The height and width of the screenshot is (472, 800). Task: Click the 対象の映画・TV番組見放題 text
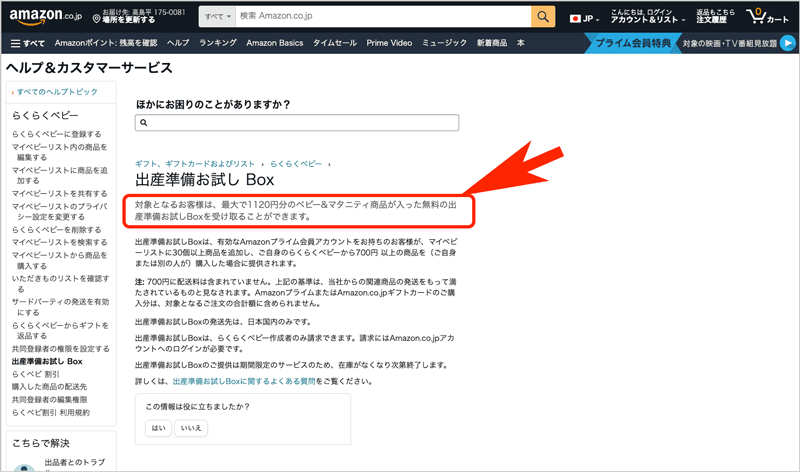coord(730,43)
